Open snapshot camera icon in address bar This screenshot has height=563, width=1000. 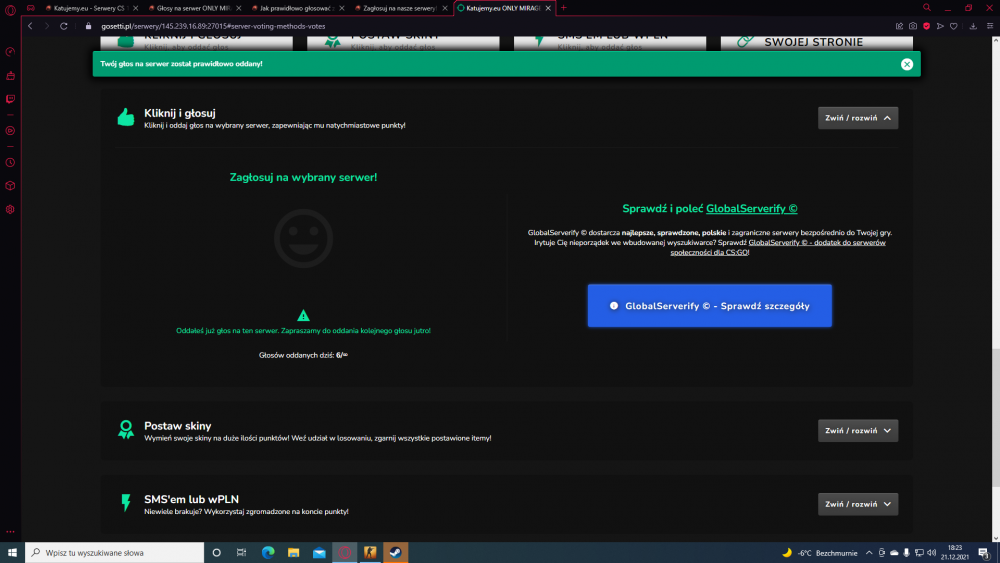click(913, 26)
